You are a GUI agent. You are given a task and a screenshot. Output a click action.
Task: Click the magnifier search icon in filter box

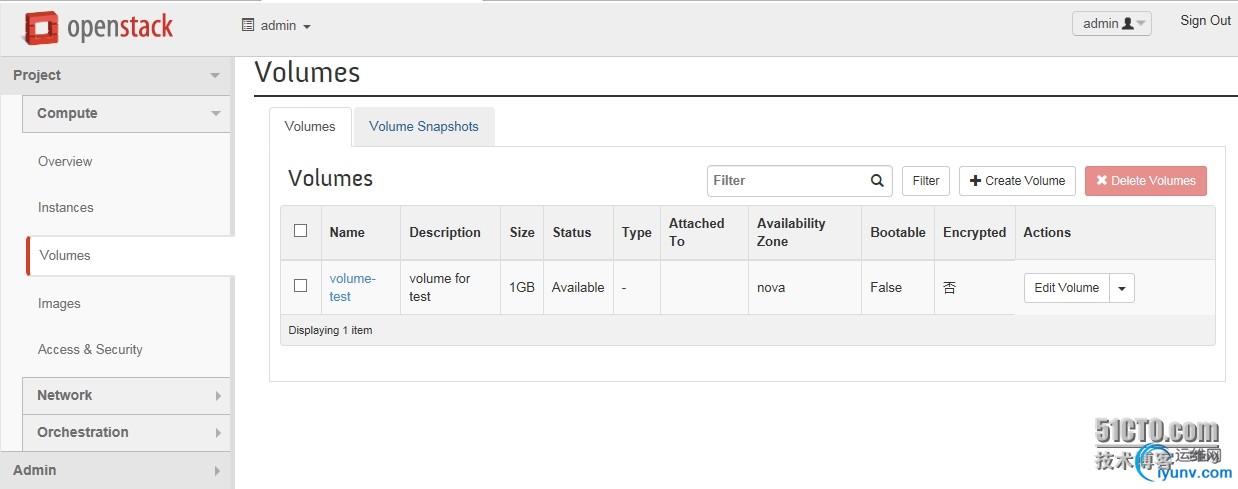tap(877, 181)
